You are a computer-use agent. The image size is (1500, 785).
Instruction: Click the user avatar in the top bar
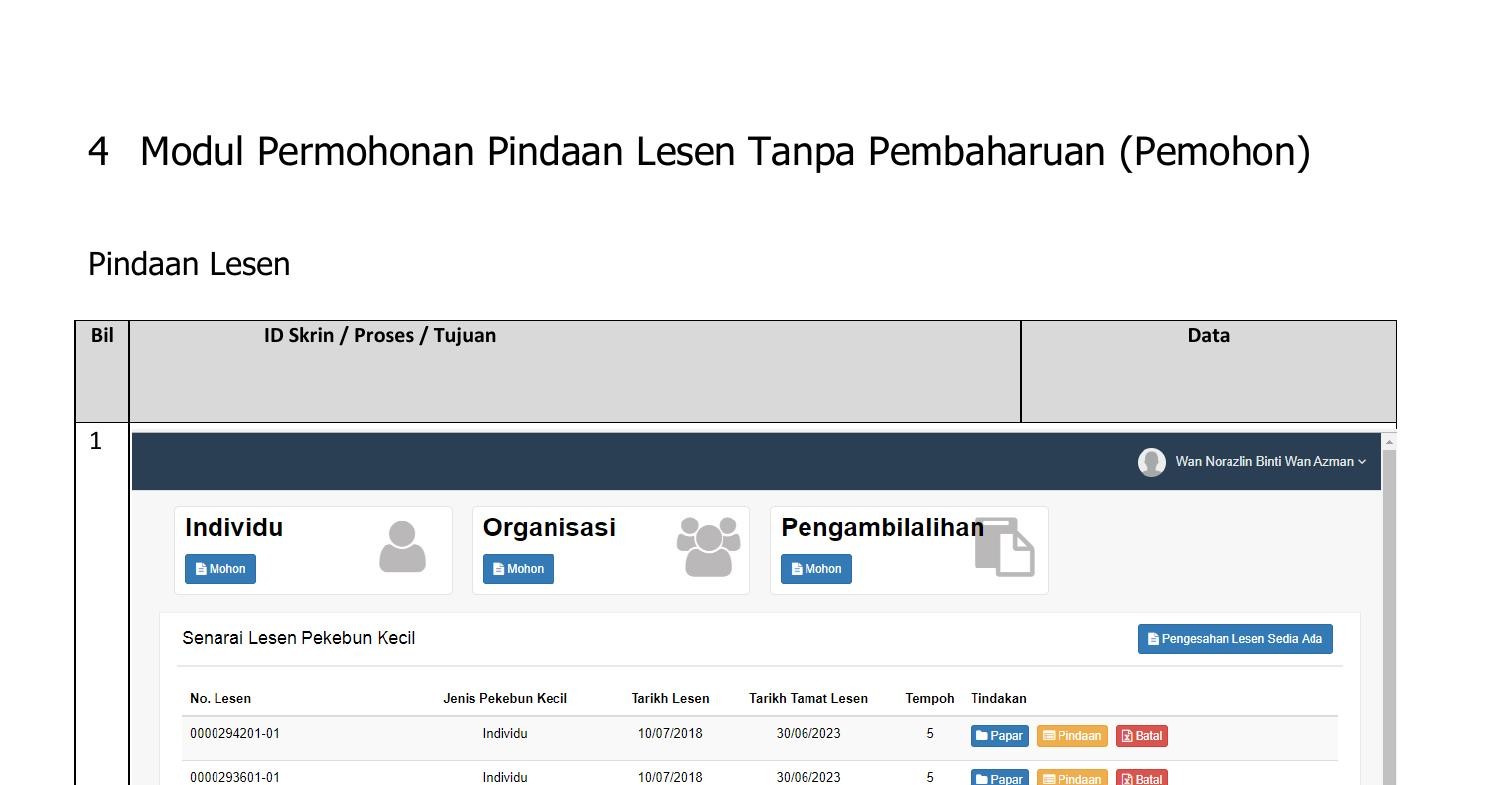point(1151,462)
